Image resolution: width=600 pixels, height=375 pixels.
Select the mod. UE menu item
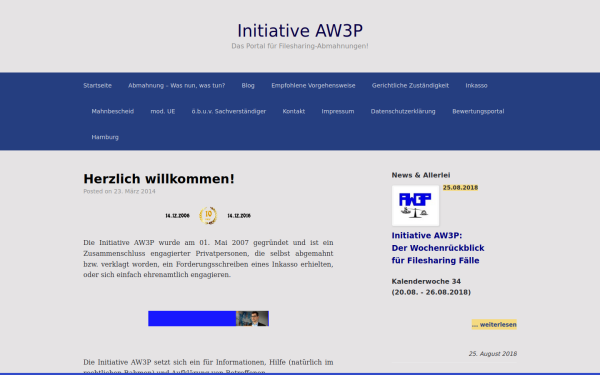point(163,111)
